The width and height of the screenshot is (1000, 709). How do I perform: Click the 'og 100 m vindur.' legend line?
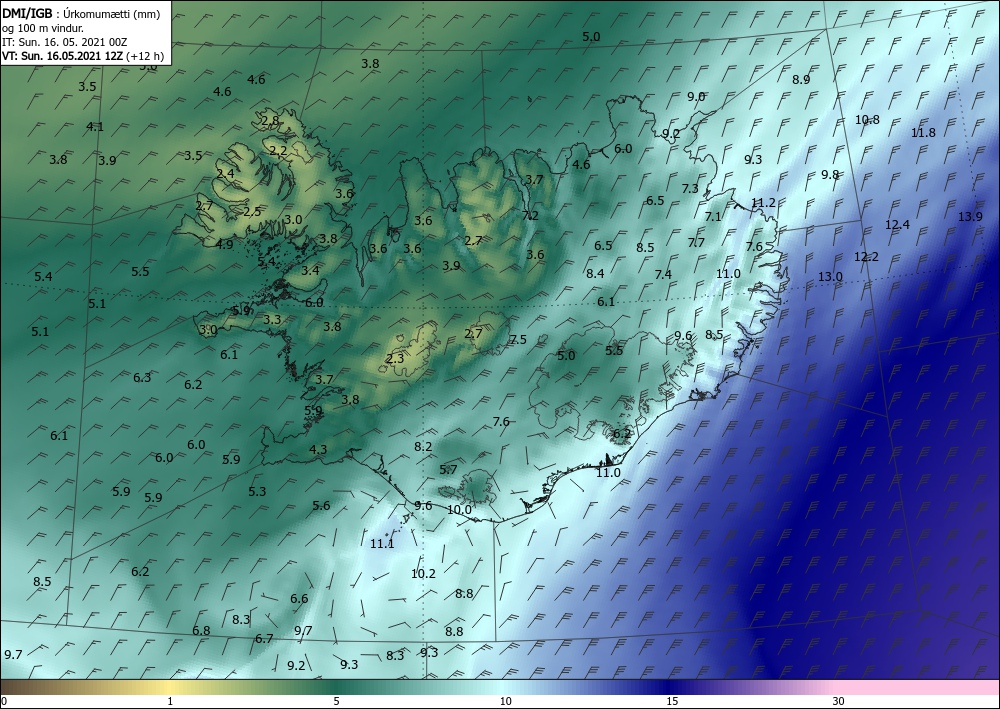click(x=43, y=28)
